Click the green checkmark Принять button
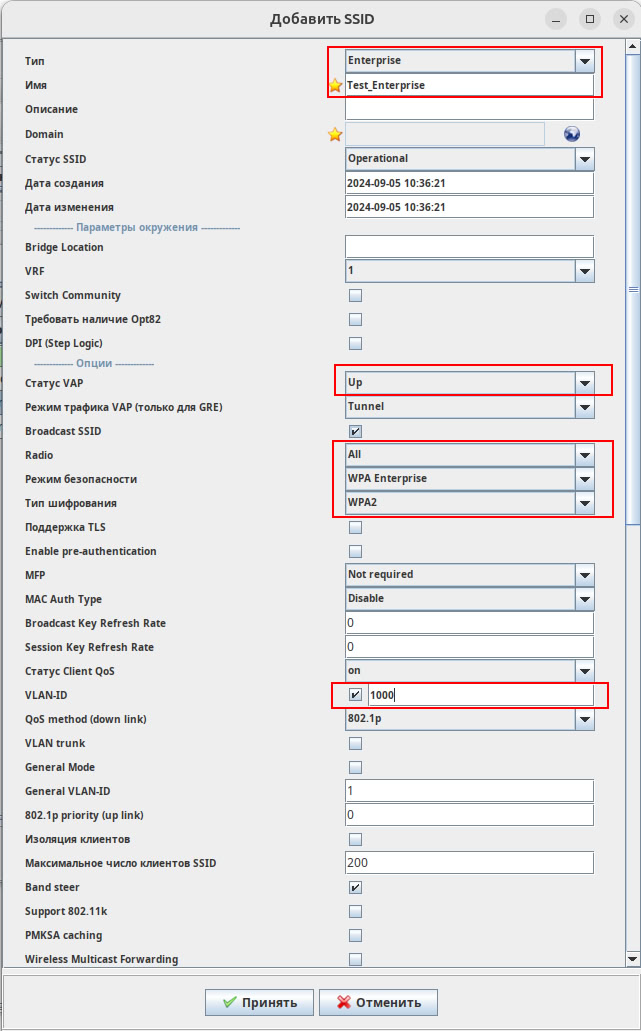 click(x=259, y=1002)
